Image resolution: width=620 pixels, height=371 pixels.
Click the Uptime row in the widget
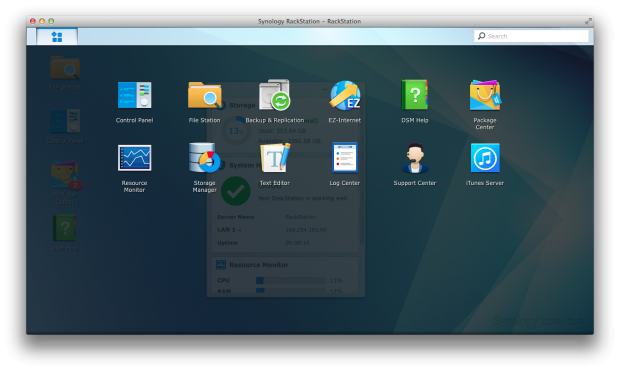pos(285,243)
